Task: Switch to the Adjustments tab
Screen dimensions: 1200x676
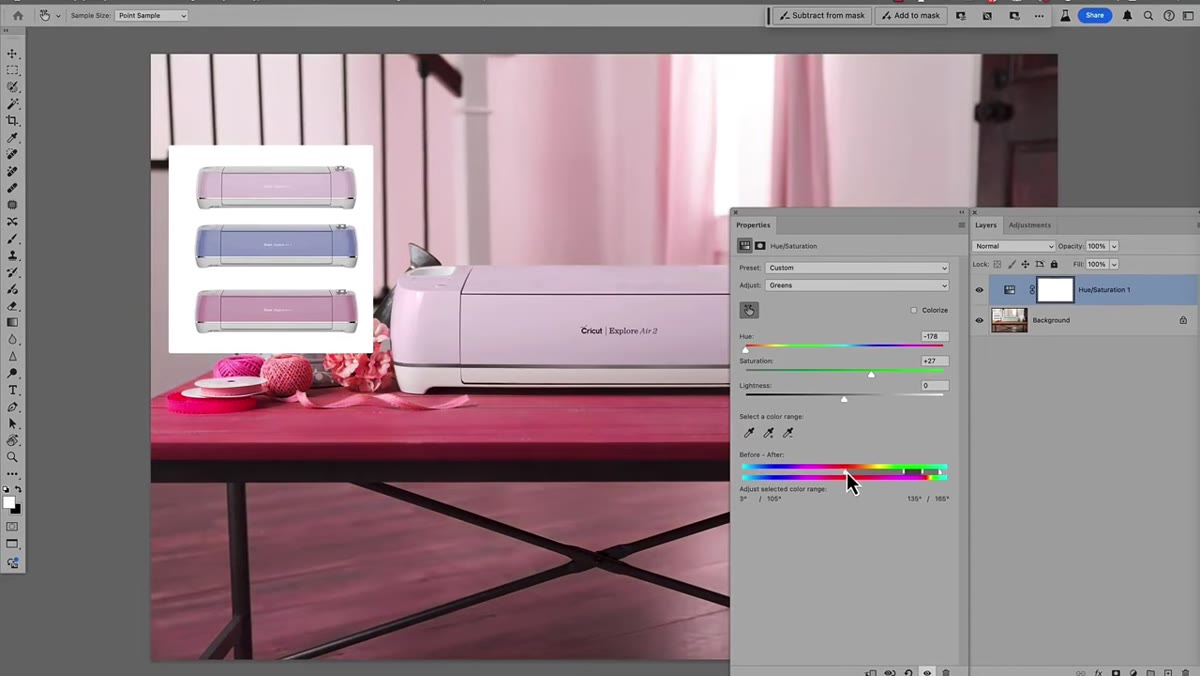Action: click(x=1029, y=225)
